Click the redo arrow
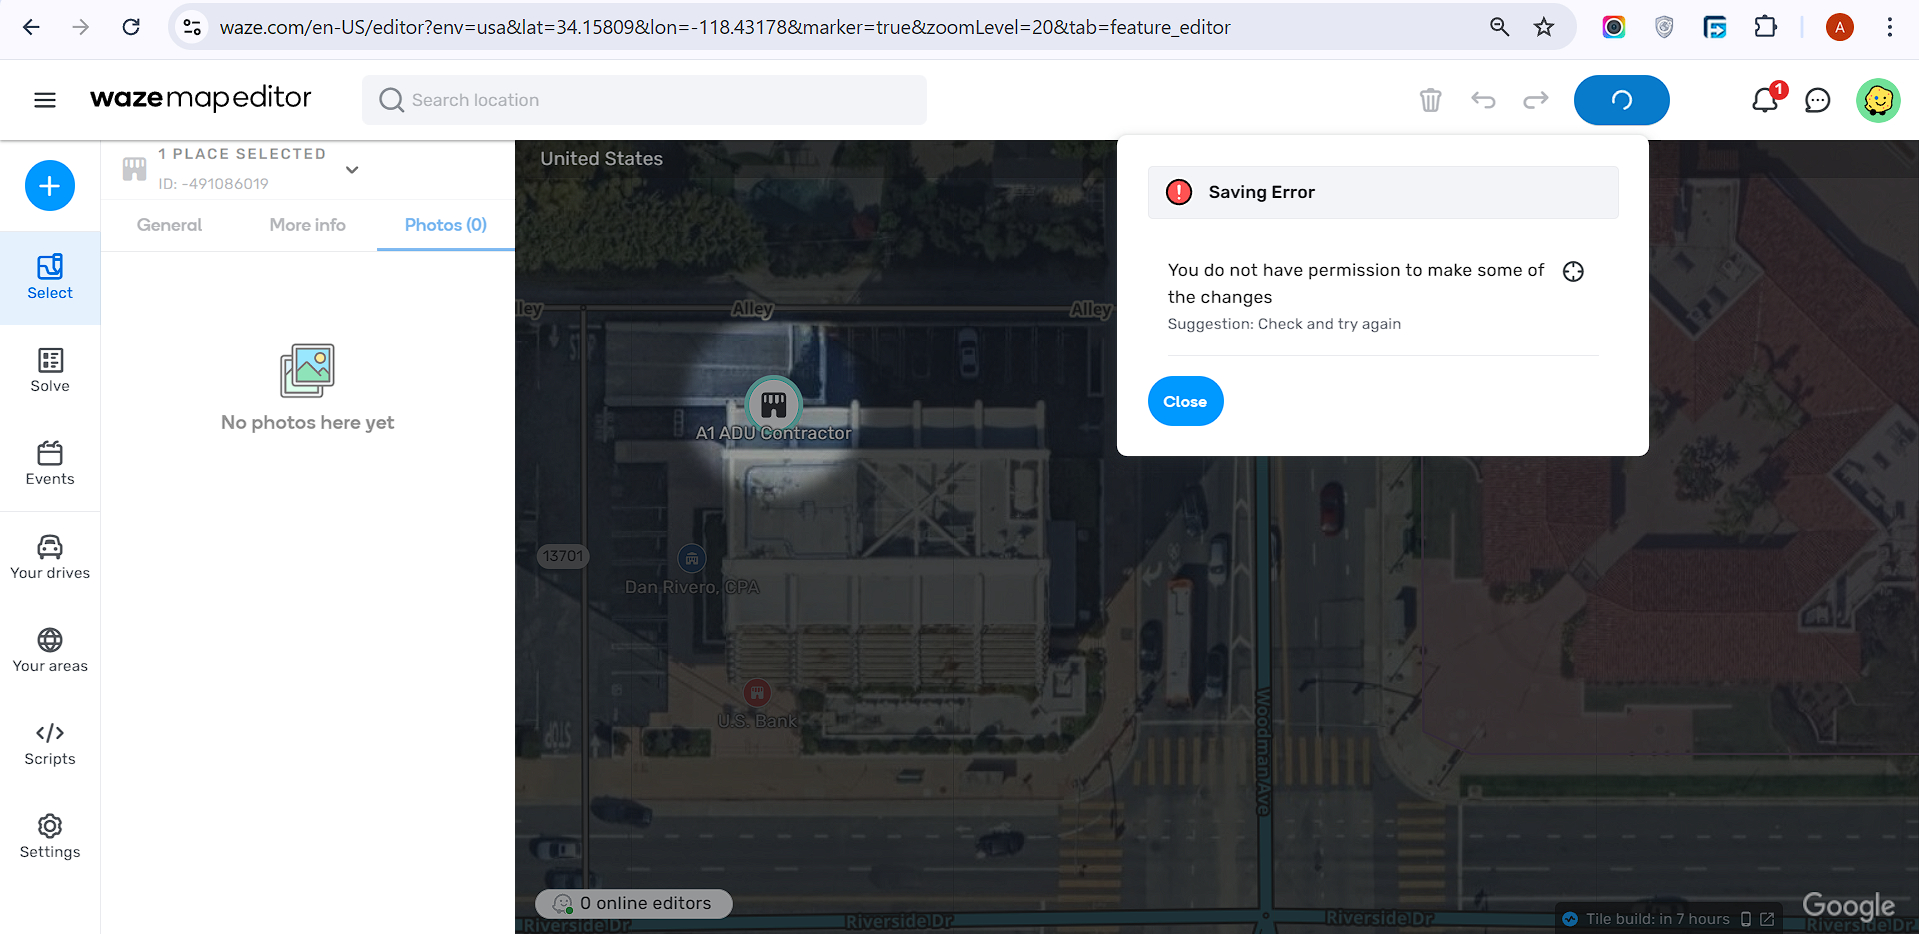1919x934 pixels. (1535, 100)
